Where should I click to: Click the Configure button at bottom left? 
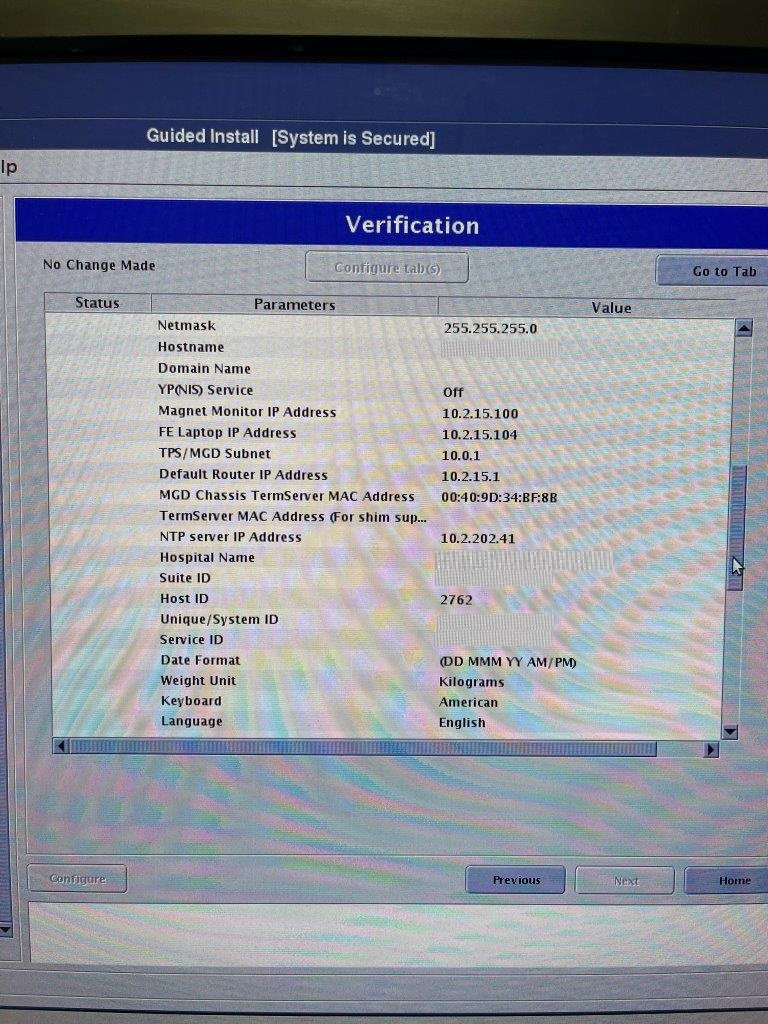(77, 879)
